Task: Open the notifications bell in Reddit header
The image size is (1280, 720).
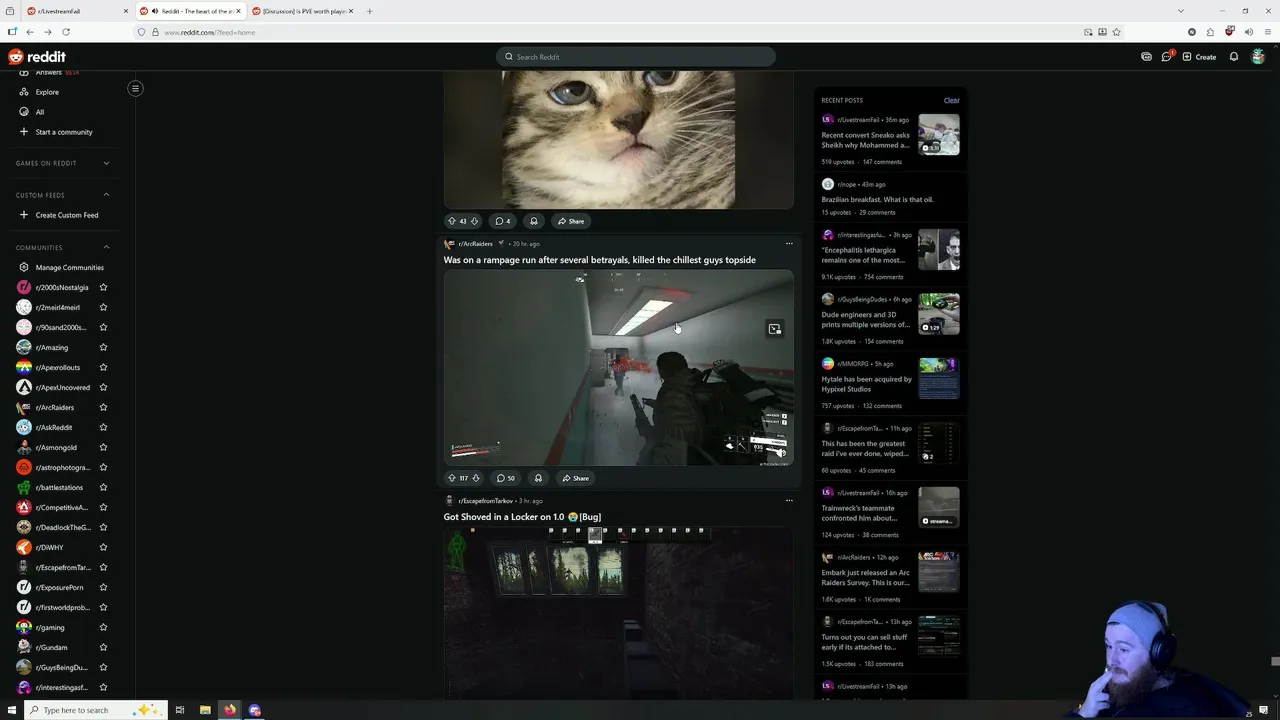Action: (1234, 57)
